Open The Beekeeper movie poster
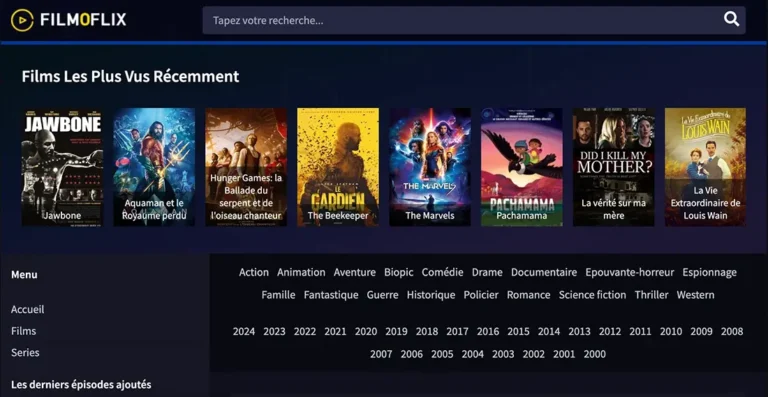Screen dimensions: 768x397 point(338,167)
